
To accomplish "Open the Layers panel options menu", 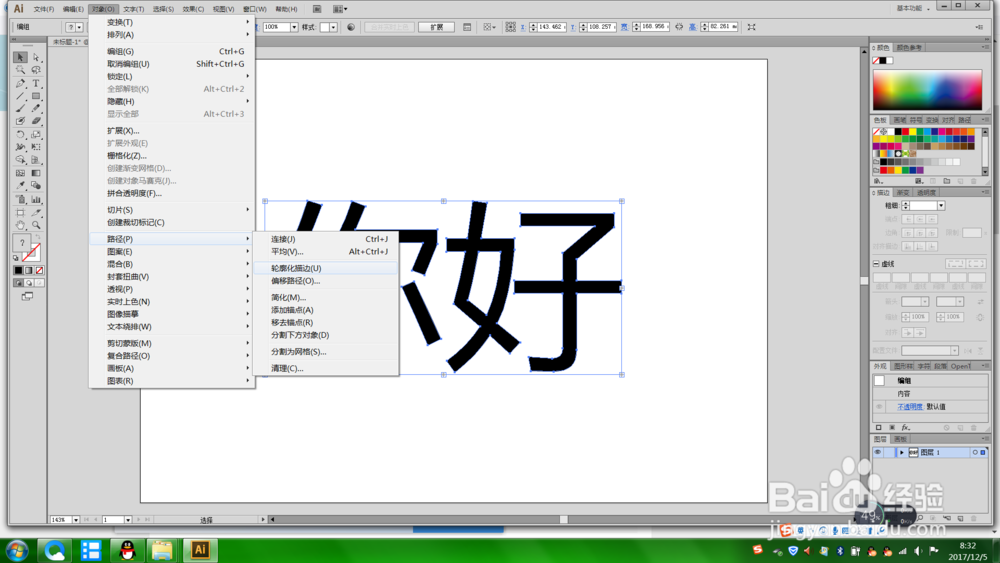I will [x=985, y=439].
